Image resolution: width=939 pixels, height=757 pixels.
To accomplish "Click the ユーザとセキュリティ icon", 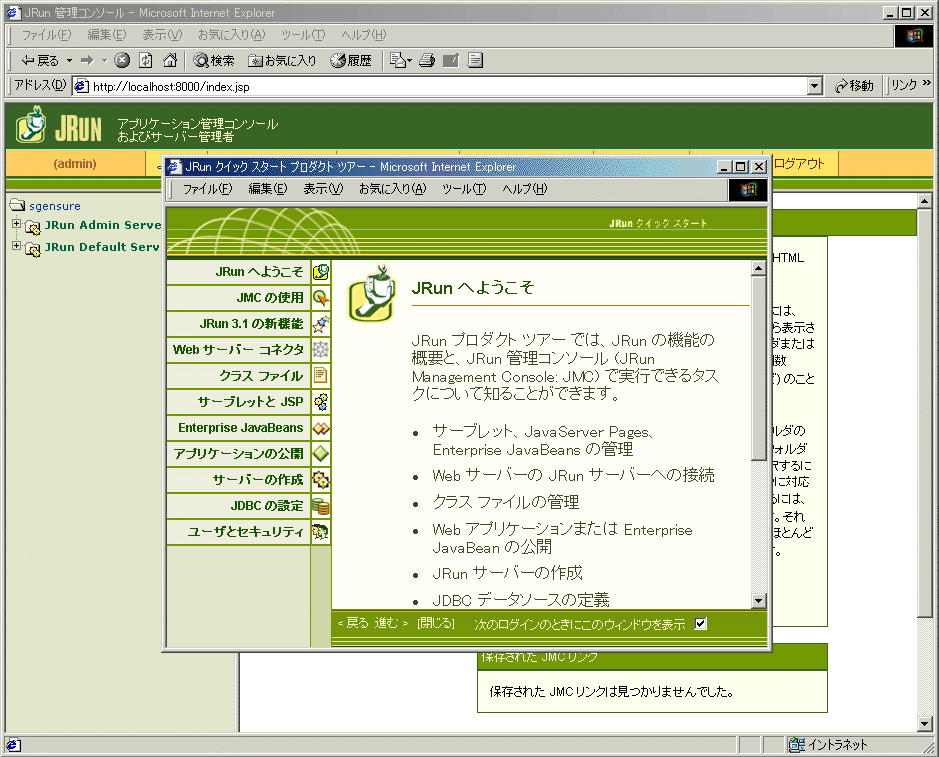I will (320, 532).
